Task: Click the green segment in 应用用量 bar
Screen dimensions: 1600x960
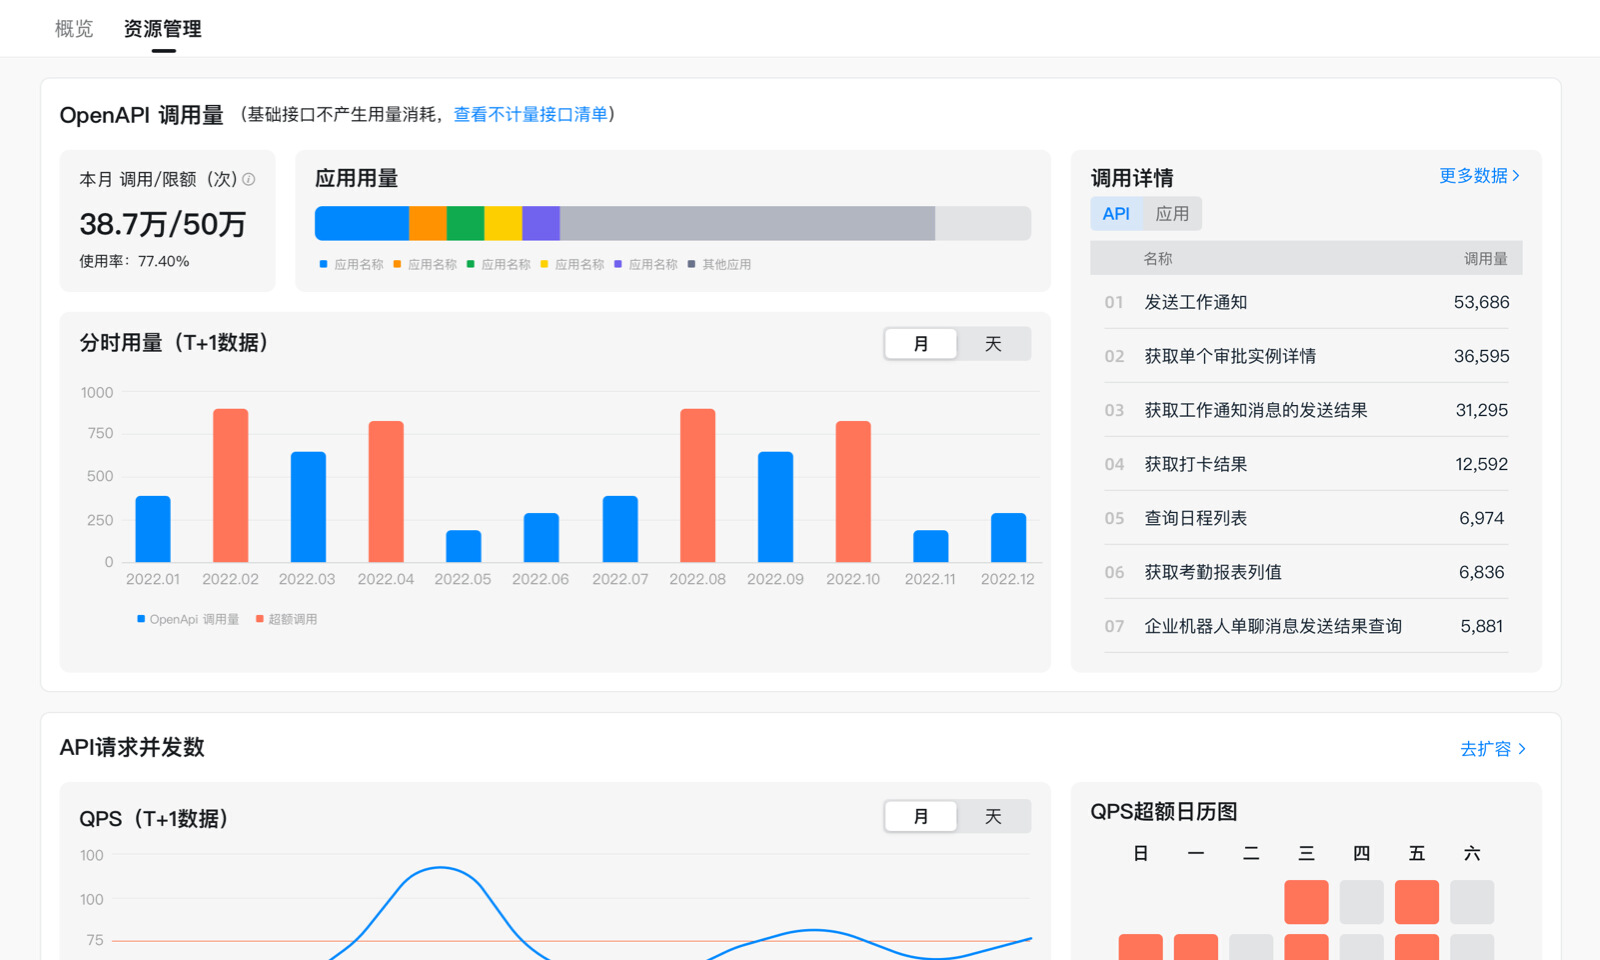Action: click(465, 223)
